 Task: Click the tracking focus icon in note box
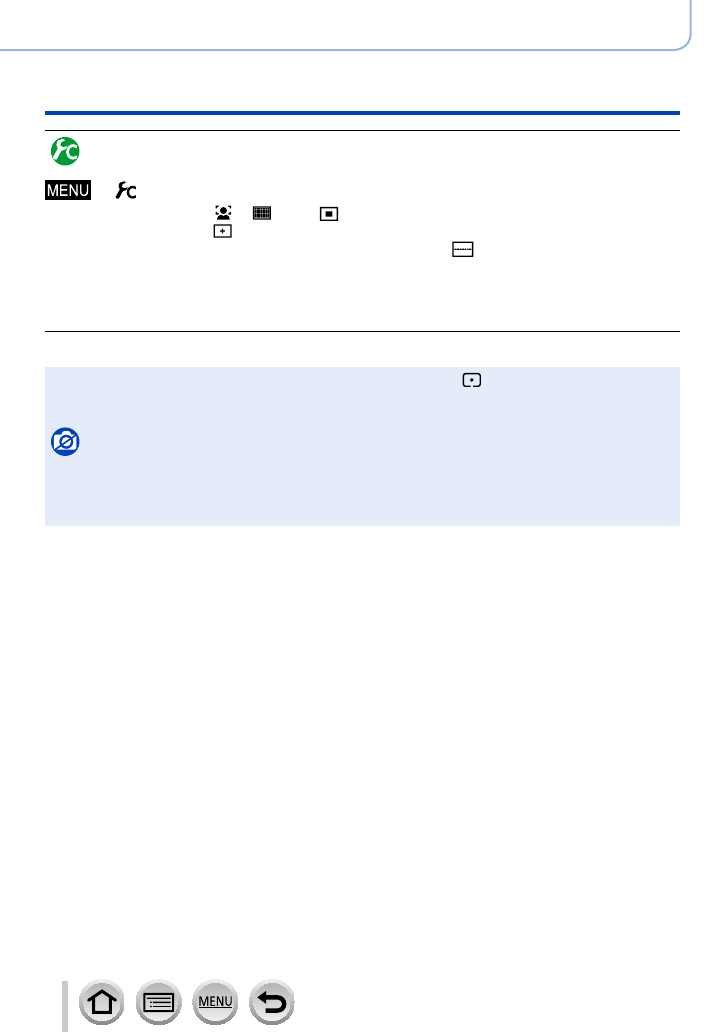(x=472, y=380)
